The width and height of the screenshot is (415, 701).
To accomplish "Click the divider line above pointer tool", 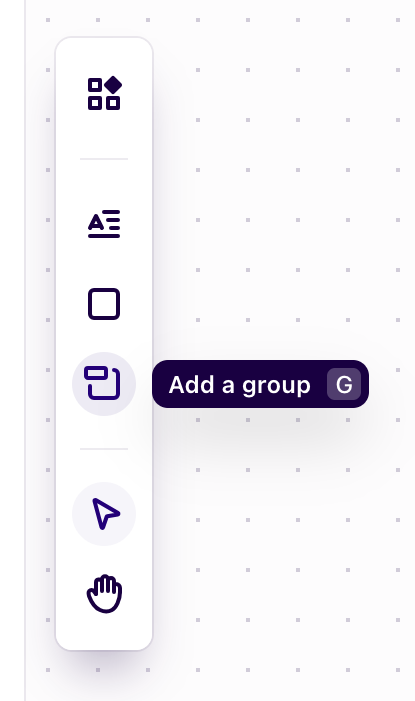I will click(104, 449).
